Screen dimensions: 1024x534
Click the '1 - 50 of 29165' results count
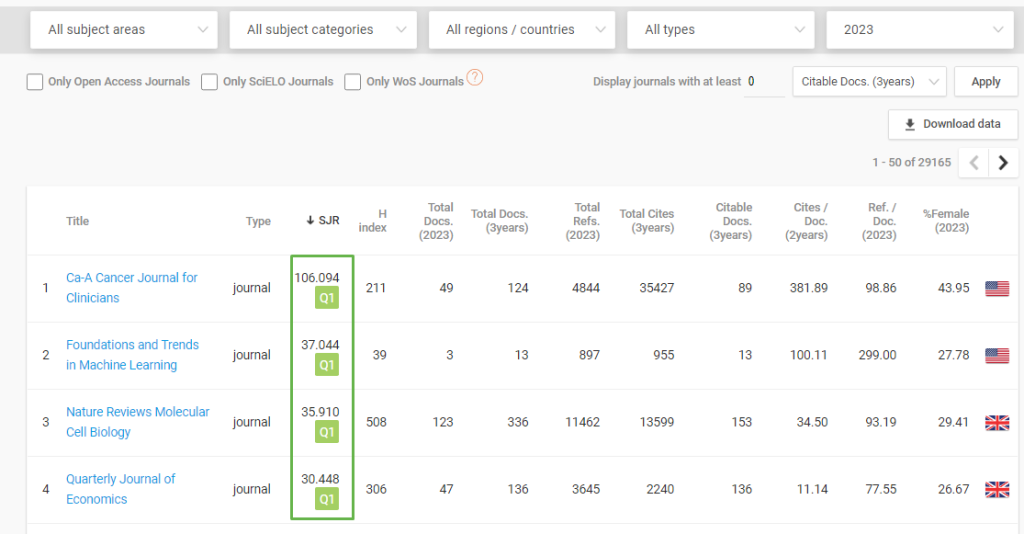(x=912, y=163)
